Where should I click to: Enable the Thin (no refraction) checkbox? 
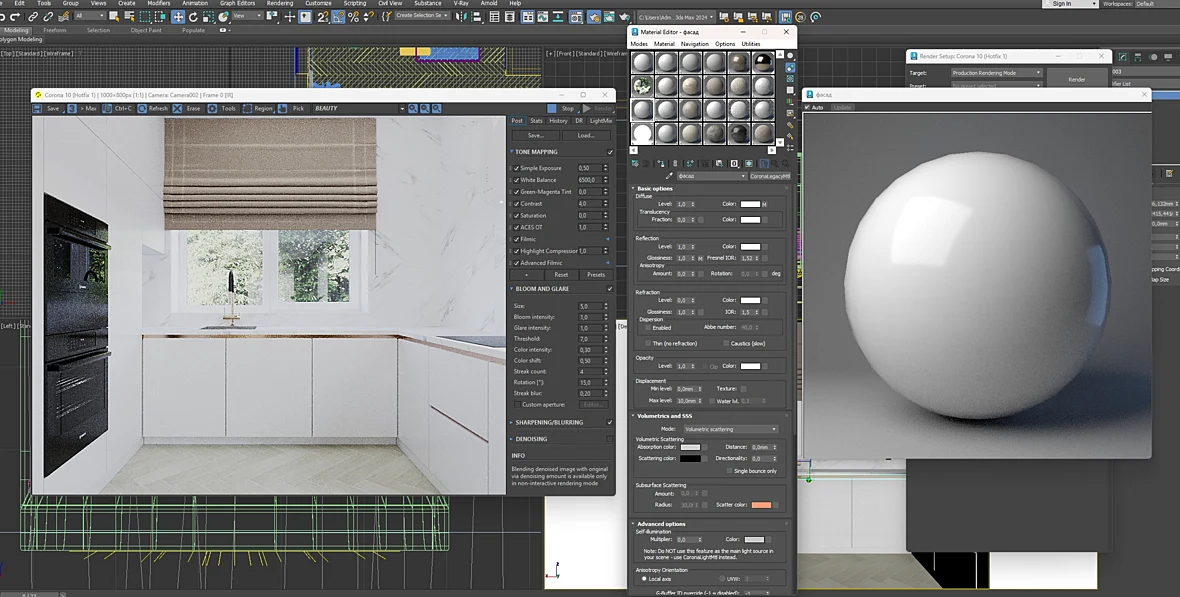[648, 343]
